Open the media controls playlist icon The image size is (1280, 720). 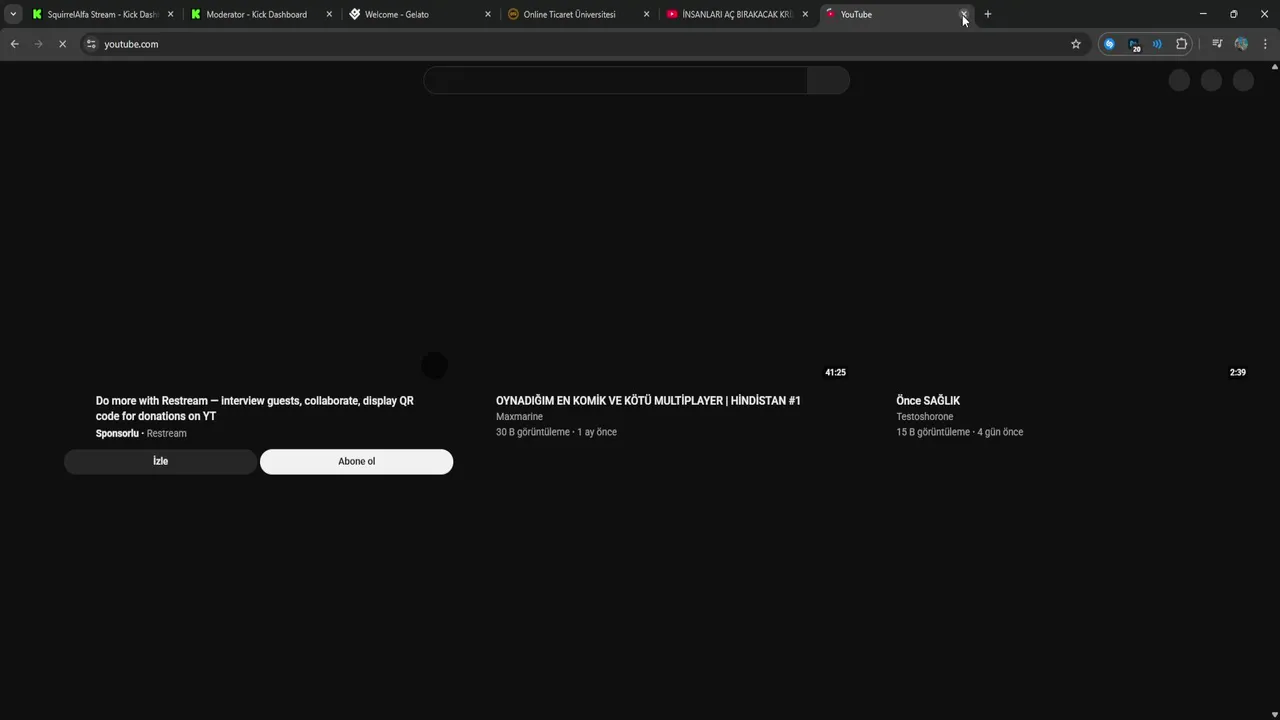coord(1217,44)
